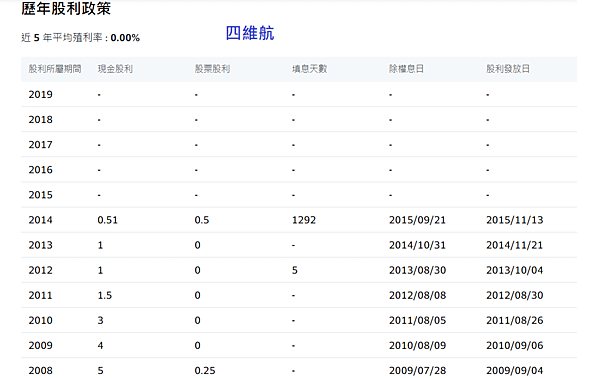Click ex-dividend date 2012/08/08
Screen dimensions: 600x378
[x=417, y=295]
